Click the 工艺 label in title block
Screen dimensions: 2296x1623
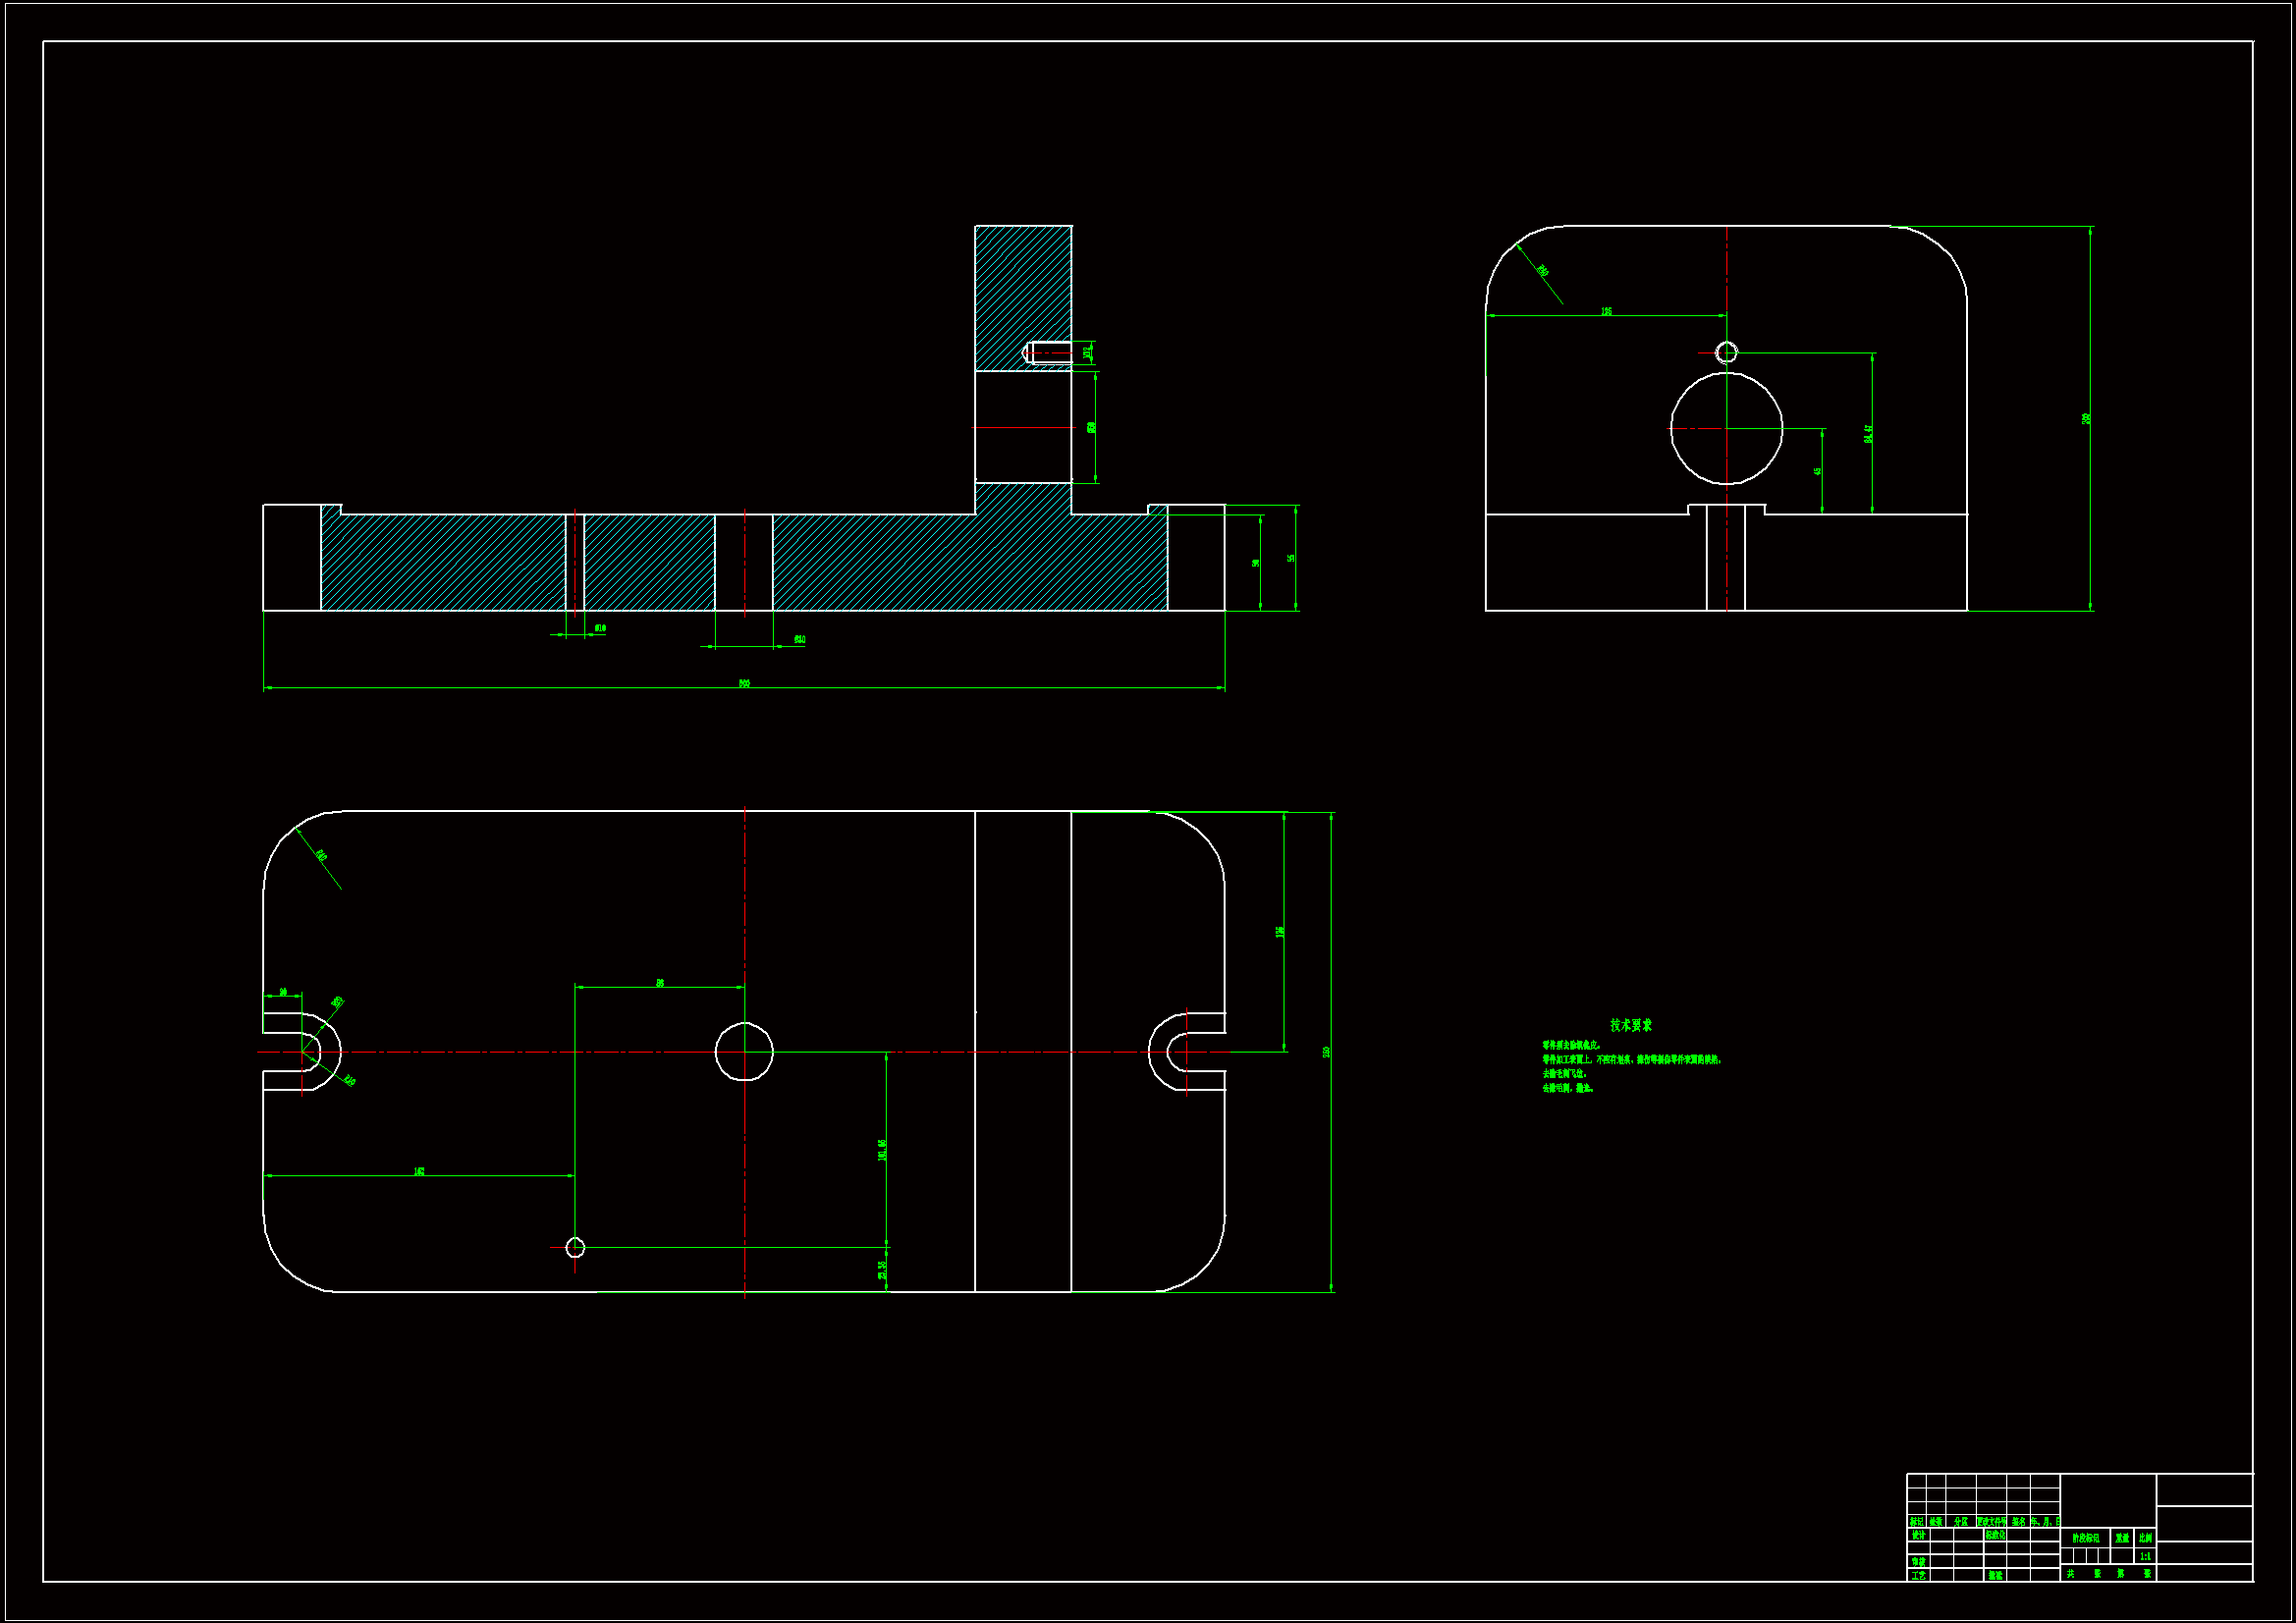point(1918,1575)
